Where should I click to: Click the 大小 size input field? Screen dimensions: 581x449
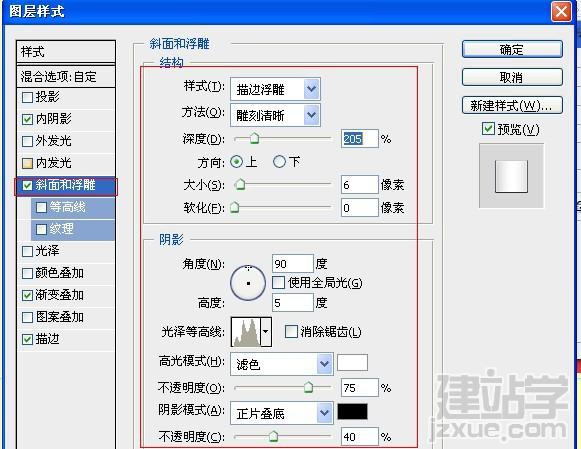359,184
